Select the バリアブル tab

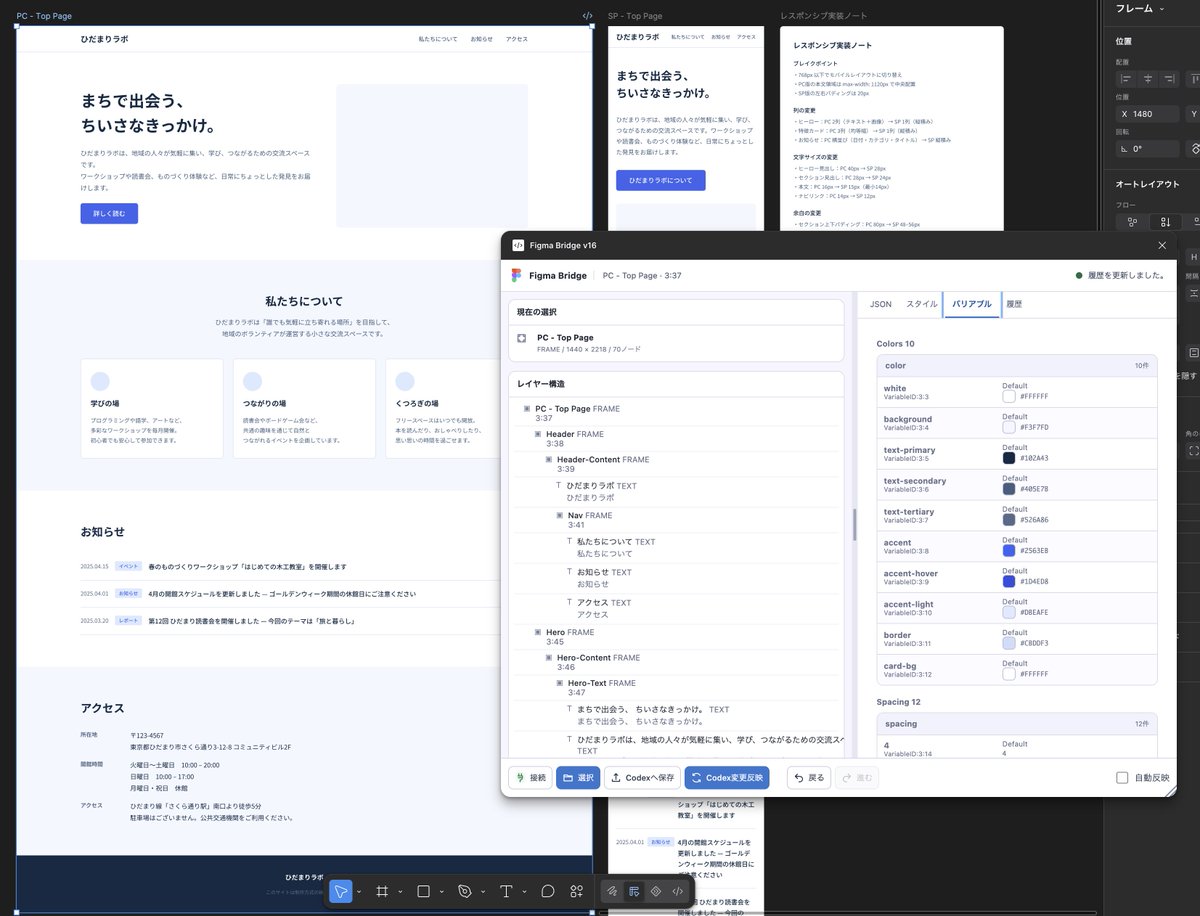coord(972,304)
